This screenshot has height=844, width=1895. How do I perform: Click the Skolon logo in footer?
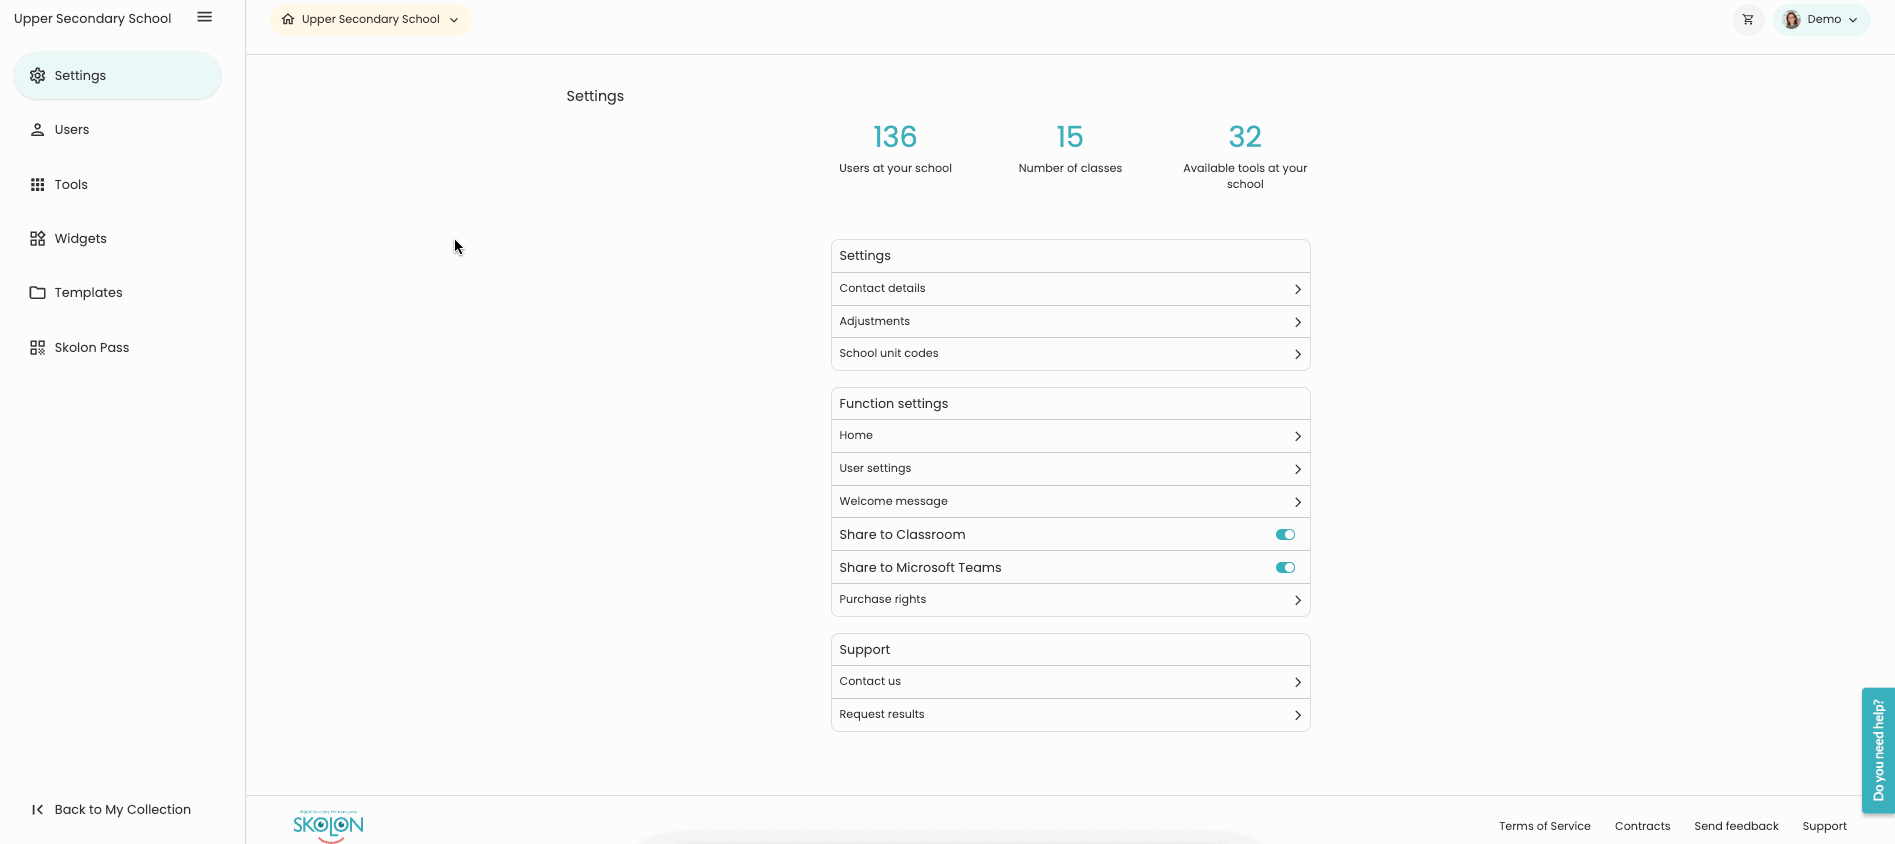pos(328,825)
